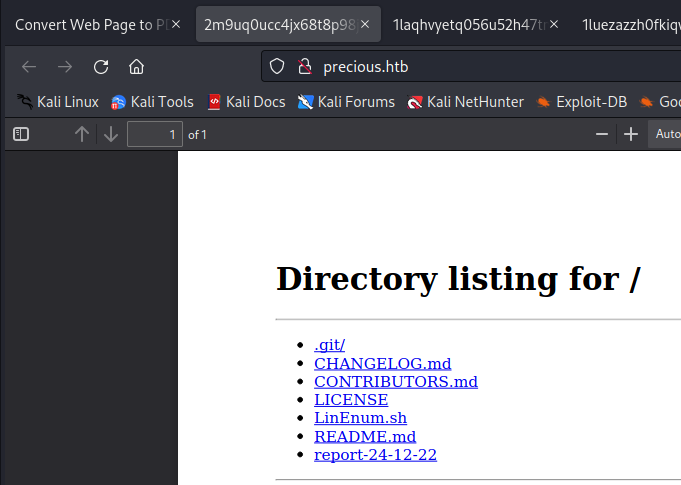Open the Kali NetHunter bookmark
The height and width of the screenshot is (485, 681).
tap(465, 102)
